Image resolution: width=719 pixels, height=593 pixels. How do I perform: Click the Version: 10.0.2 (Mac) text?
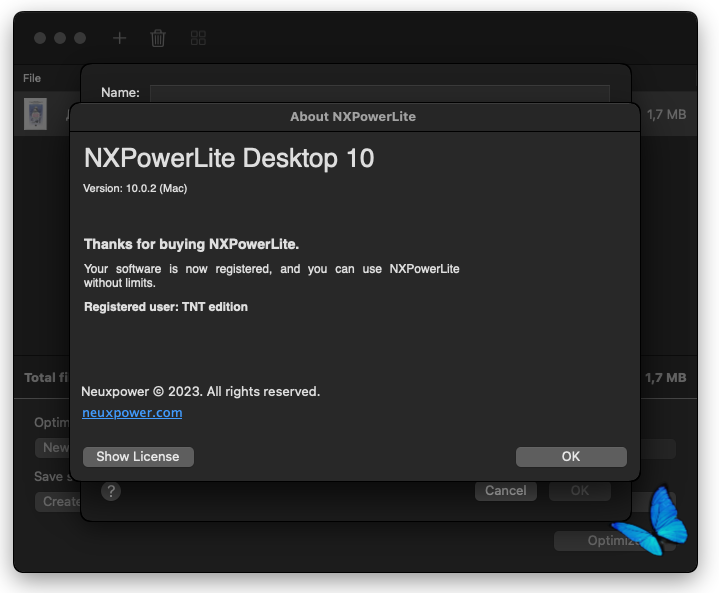point(135,188)
